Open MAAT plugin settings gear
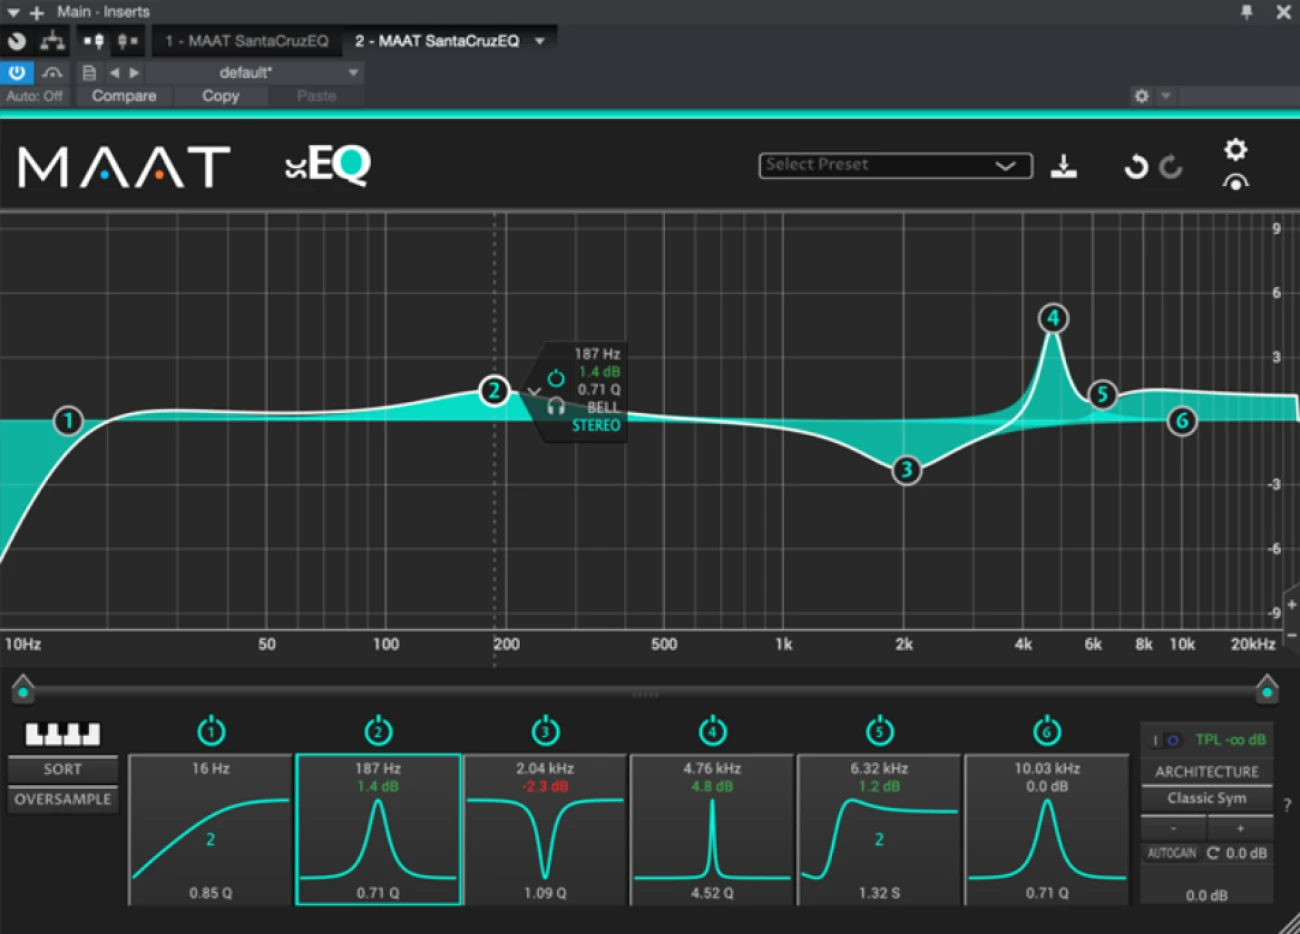 [x=1236, y=149]
